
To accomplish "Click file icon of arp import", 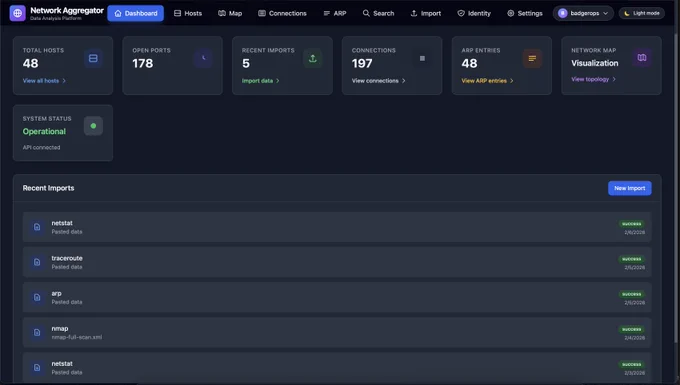I will (37, 297).
